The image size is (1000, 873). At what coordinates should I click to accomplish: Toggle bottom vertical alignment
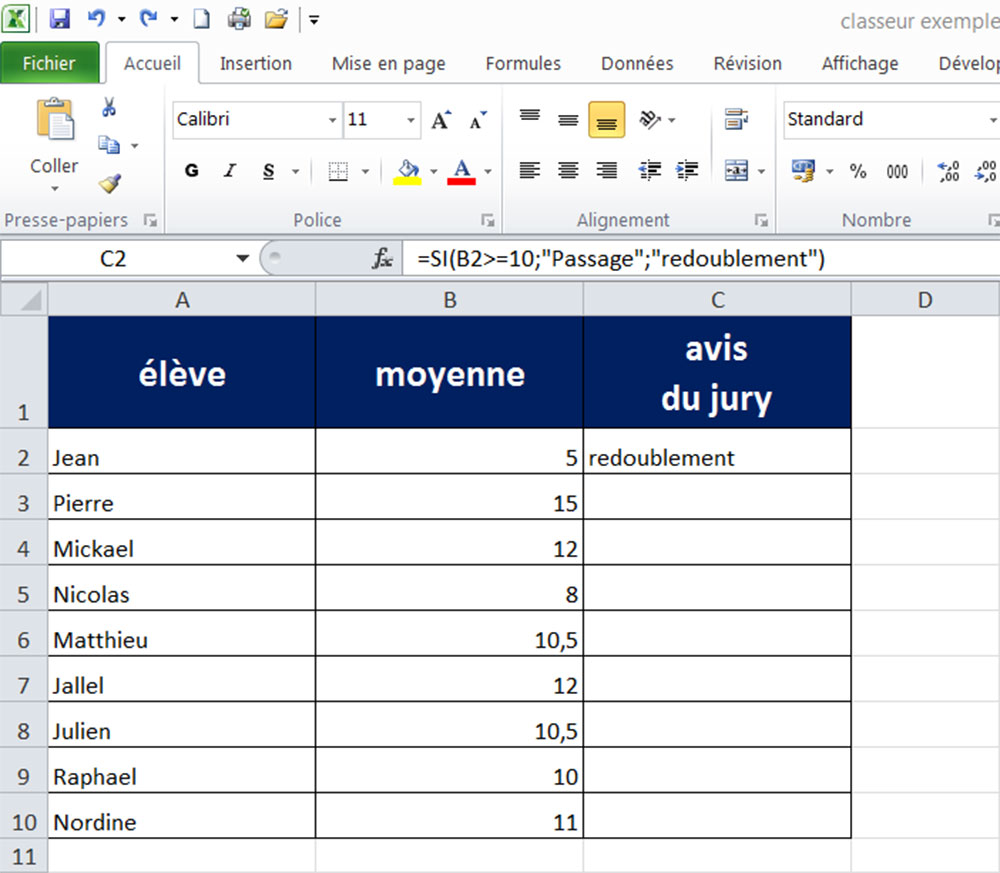(607, 119)
